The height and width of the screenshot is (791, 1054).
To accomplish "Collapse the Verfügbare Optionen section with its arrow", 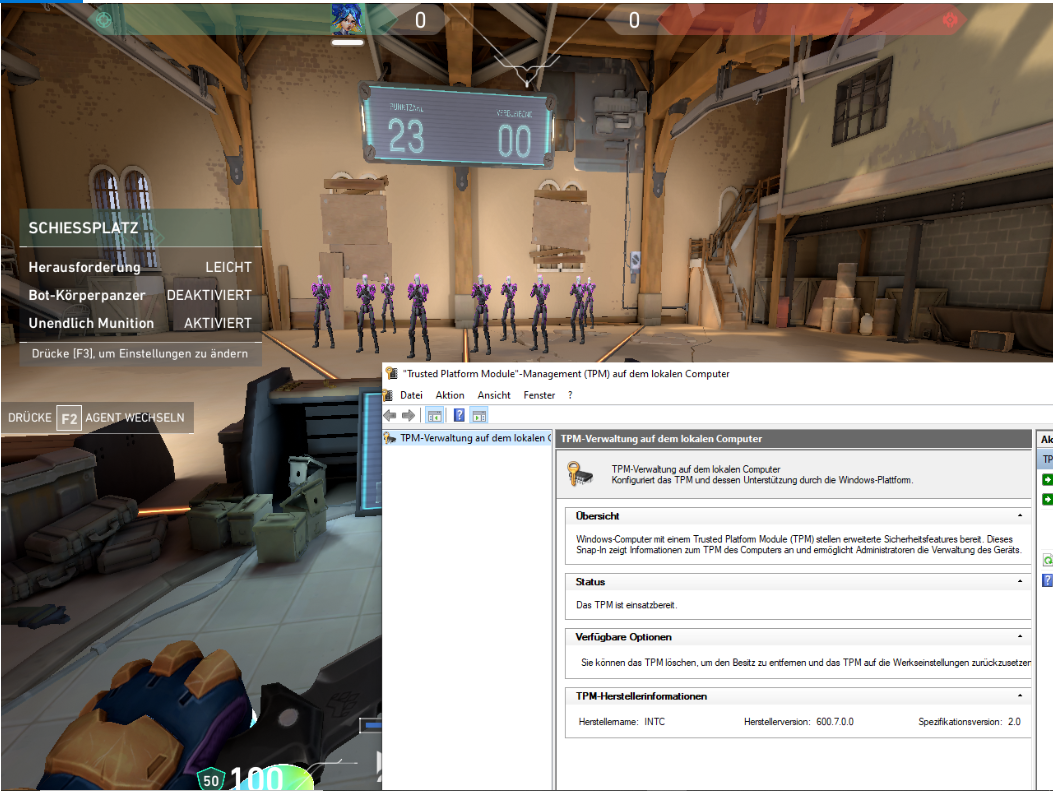I will [x=1020, y=636].
